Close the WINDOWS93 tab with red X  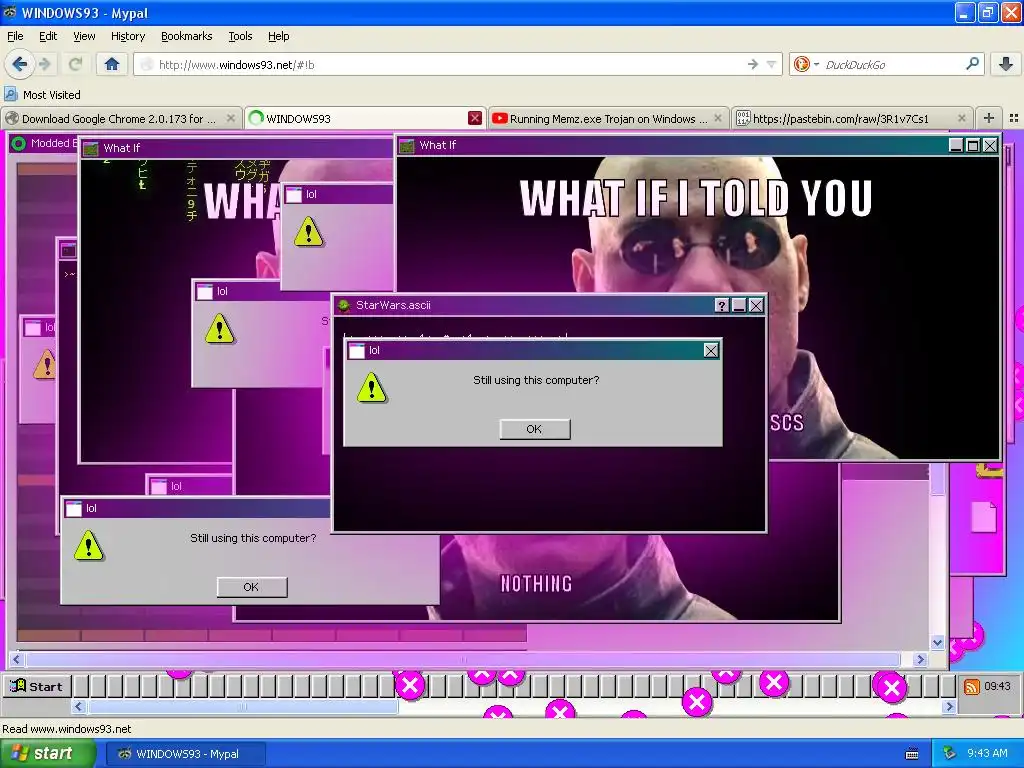(475, 118)
